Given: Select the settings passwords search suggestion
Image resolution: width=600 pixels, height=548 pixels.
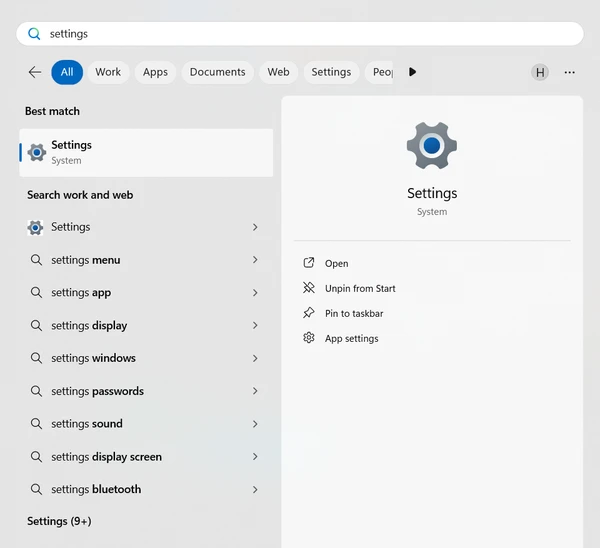Looking at the screenshot, I should [x=97, y=391].
